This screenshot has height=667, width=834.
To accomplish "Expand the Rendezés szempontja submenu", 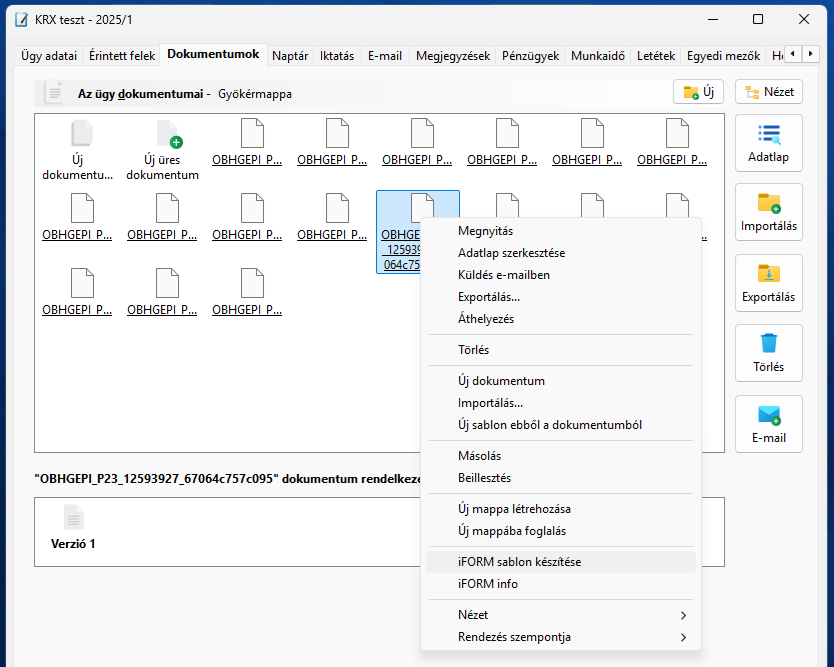I will 561,637.
